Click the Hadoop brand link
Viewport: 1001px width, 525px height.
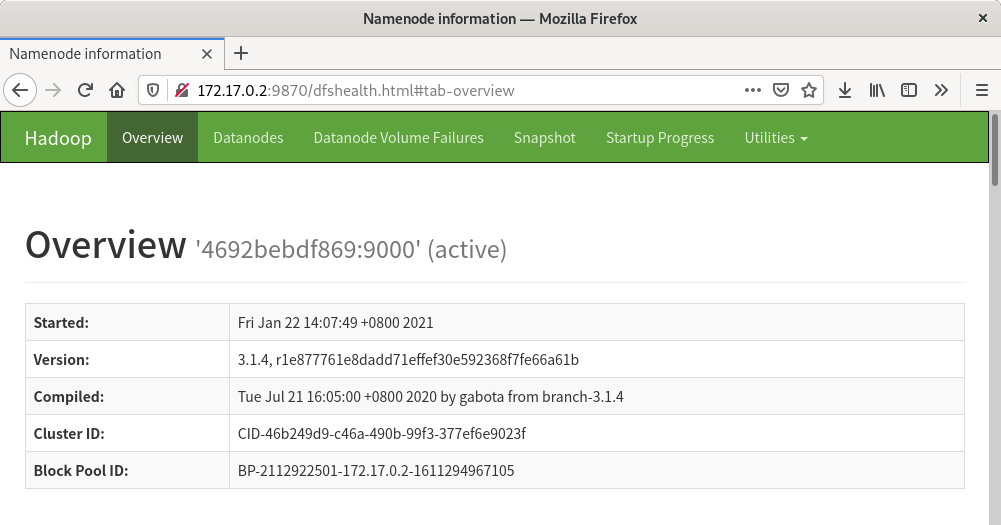pyautogui.click(x=58, y=138)
